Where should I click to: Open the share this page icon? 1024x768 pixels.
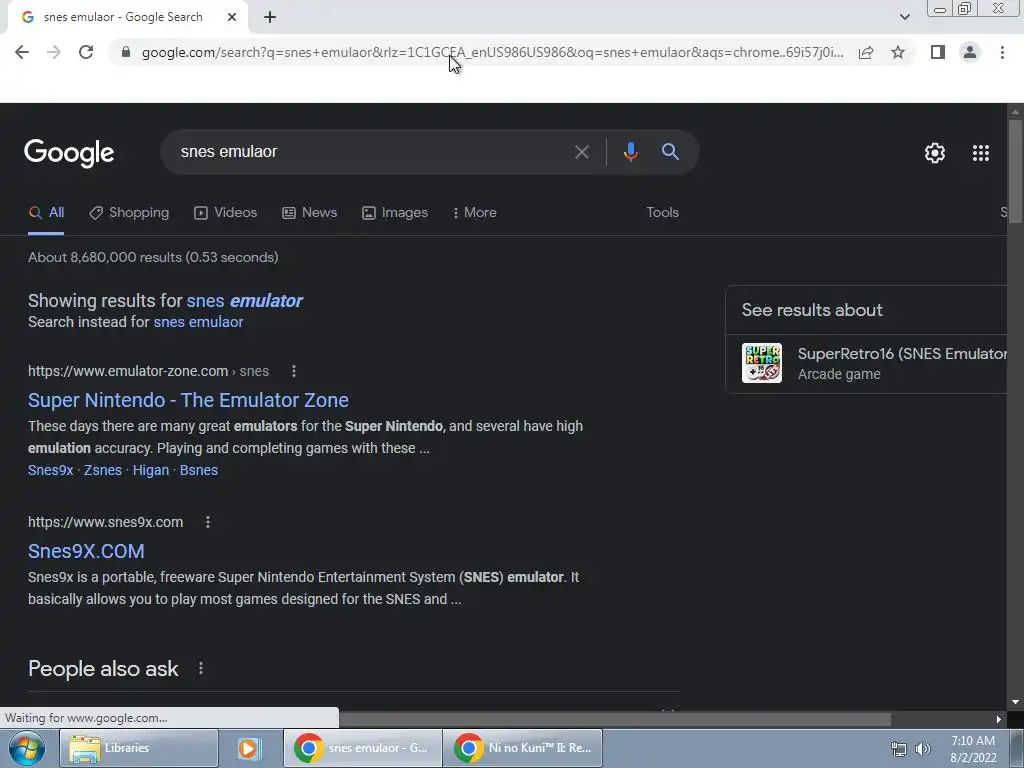(x=866, y=52)
